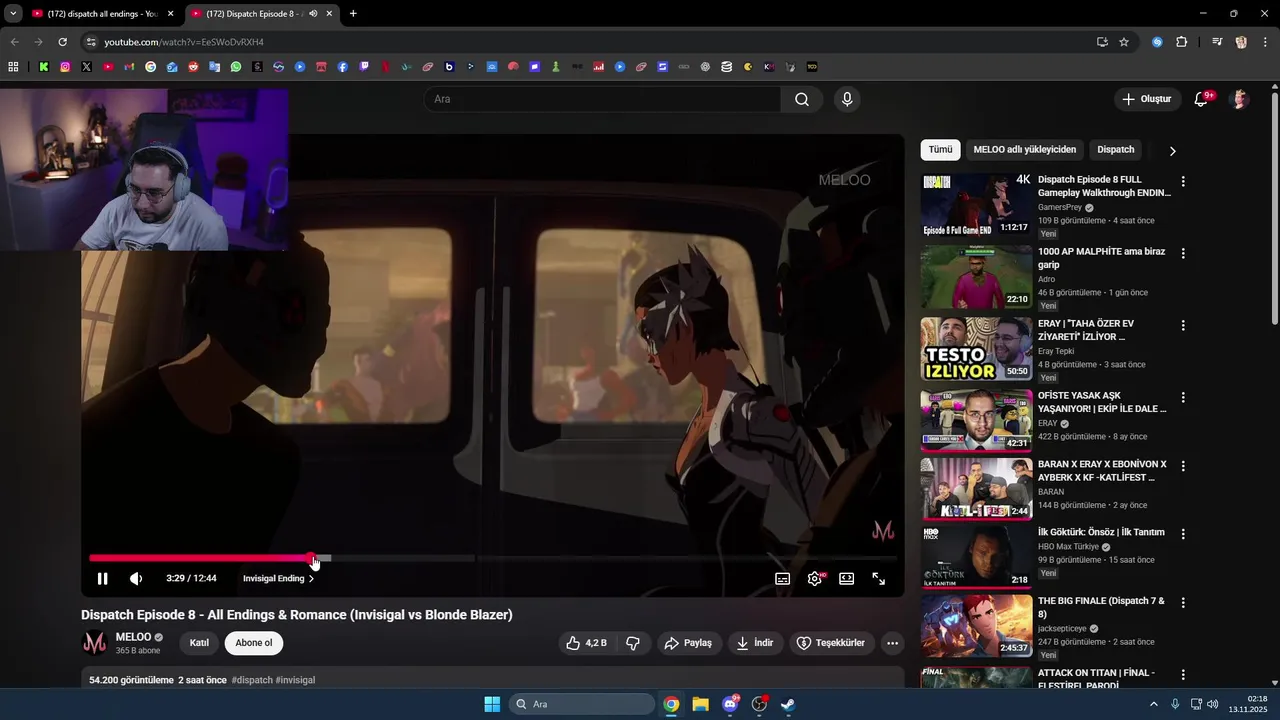
Task: Pause the video with the pause button
Action: click(x=102, y=579)
